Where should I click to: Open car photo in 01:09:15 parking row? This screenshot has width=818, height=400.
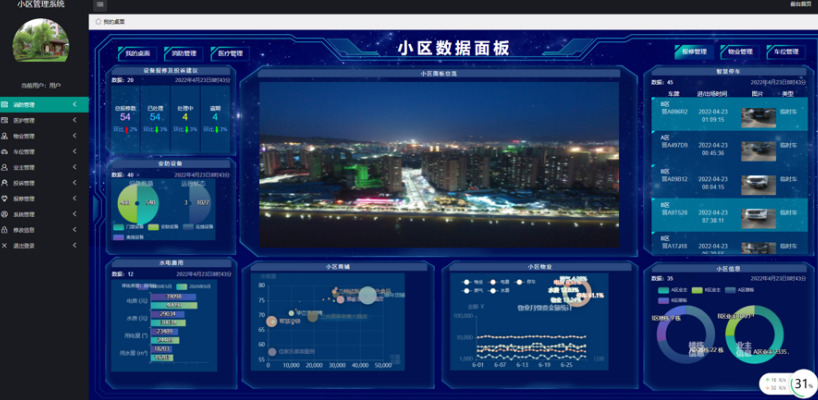pos(758,118)
